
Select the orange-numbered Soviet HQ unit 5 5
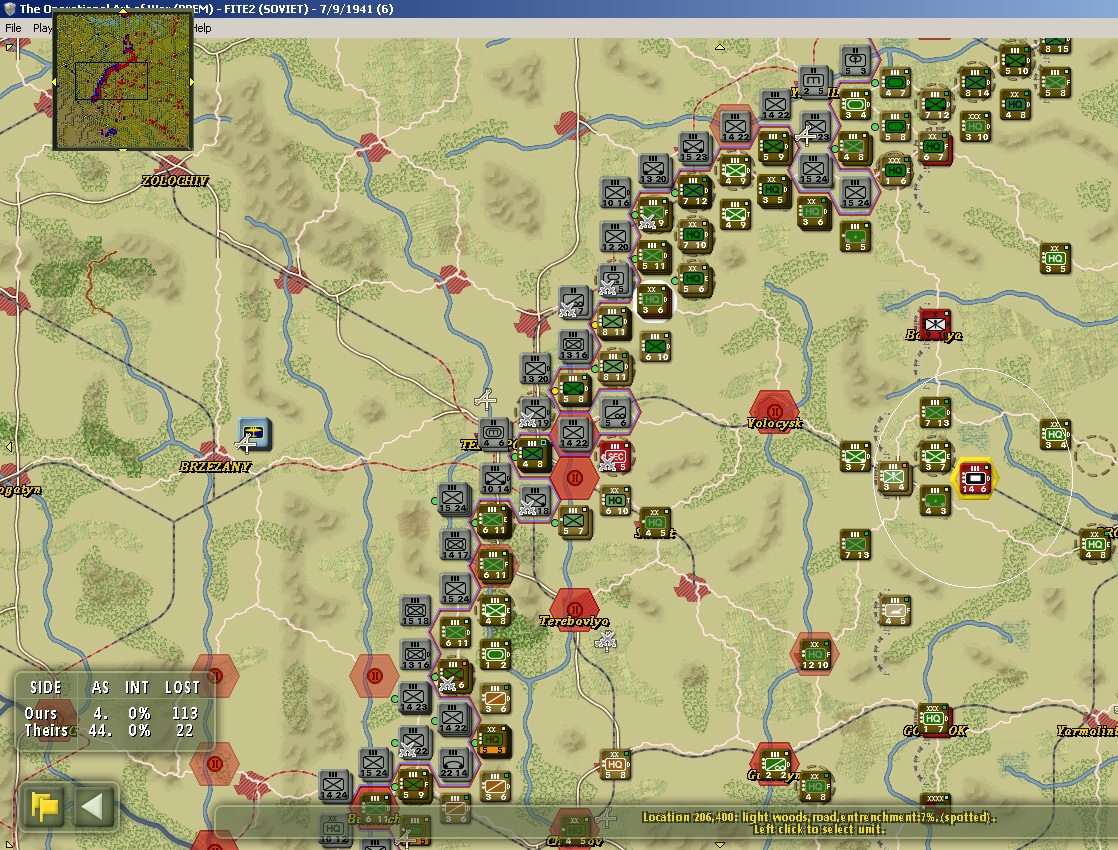pos(493,742)
